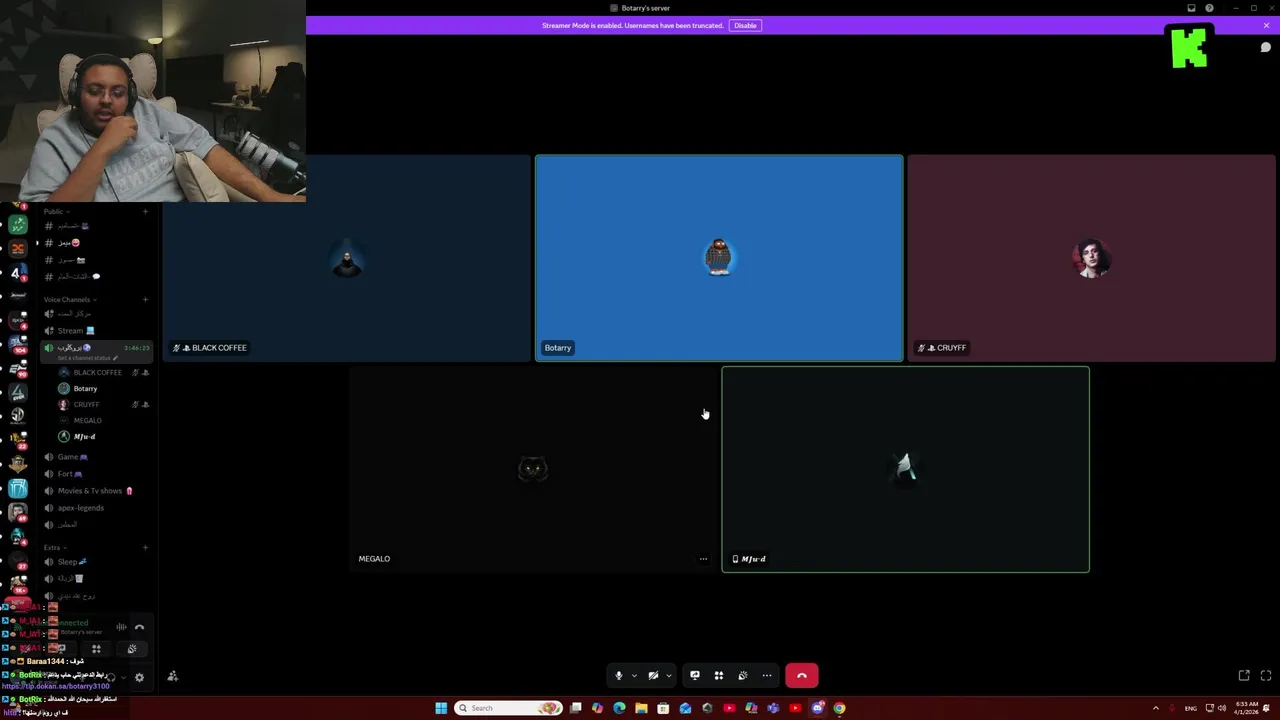
Task: Disable Streamer Mode from the banner
Action: [x=745, y=25]
